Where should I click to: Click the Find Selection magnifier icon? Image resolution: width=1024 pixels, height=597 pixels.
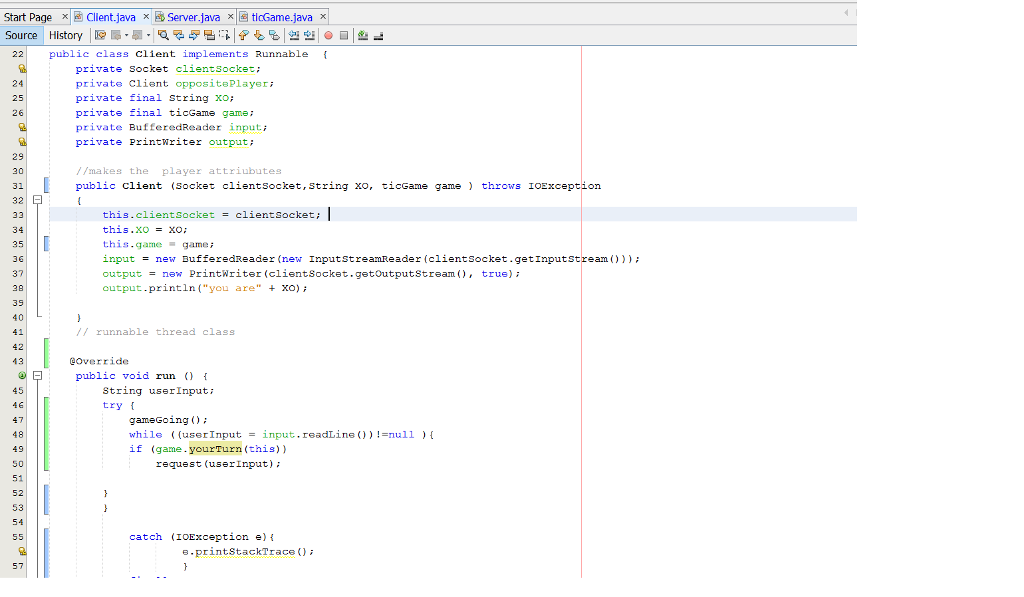(161, 35)
